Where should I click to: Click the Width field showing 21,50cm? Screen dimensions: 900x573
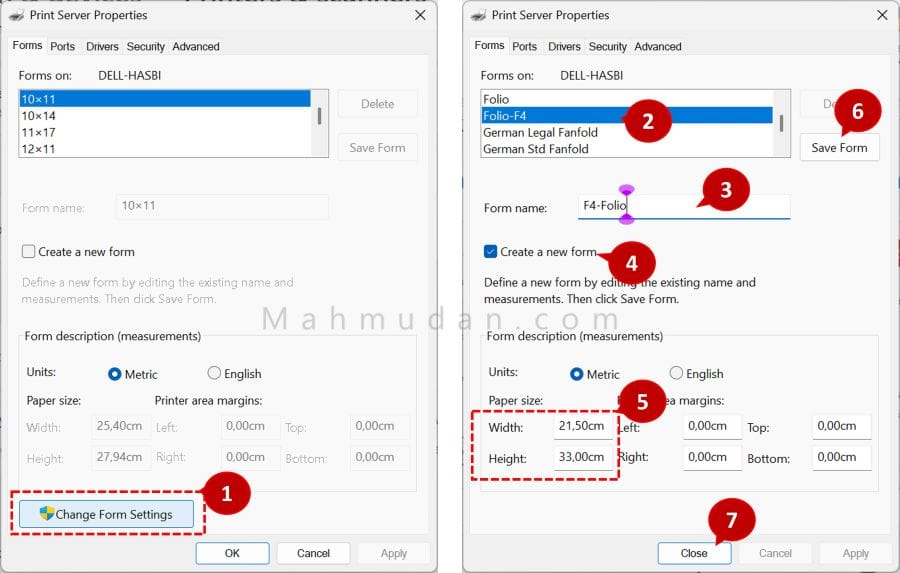coord(582,427)
